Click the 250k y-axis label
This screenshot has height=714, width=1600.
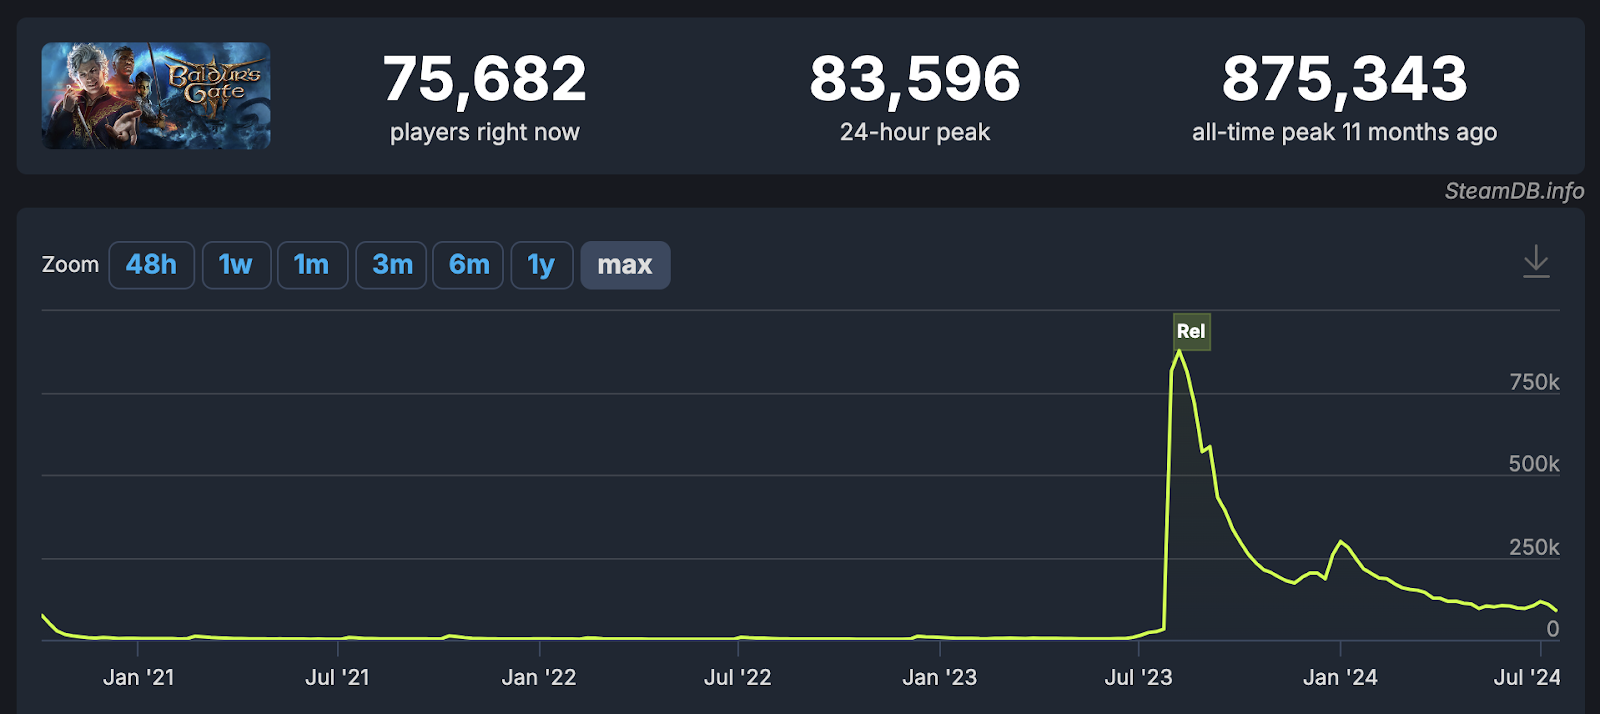[x=1534, y=547]
